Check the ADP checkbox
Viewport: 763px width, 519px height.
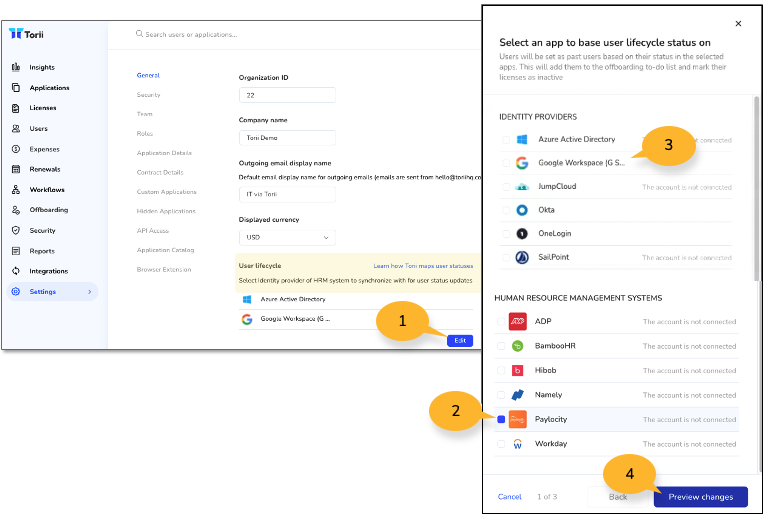pos(501,322)
